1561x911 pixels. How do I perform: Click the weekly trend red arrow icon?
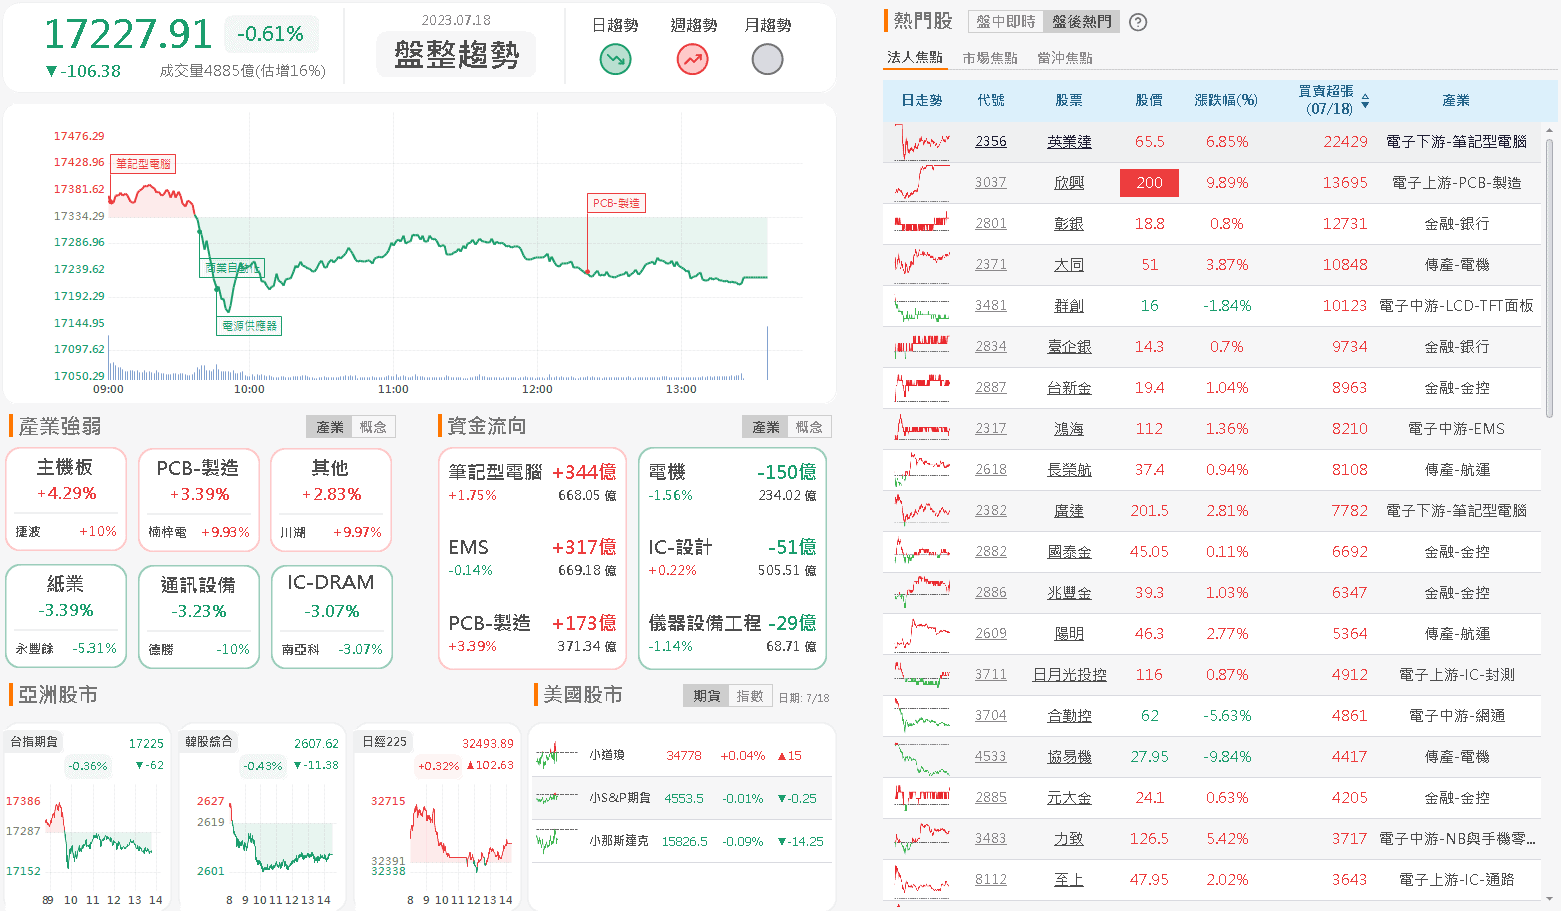(x=692, y=60)
